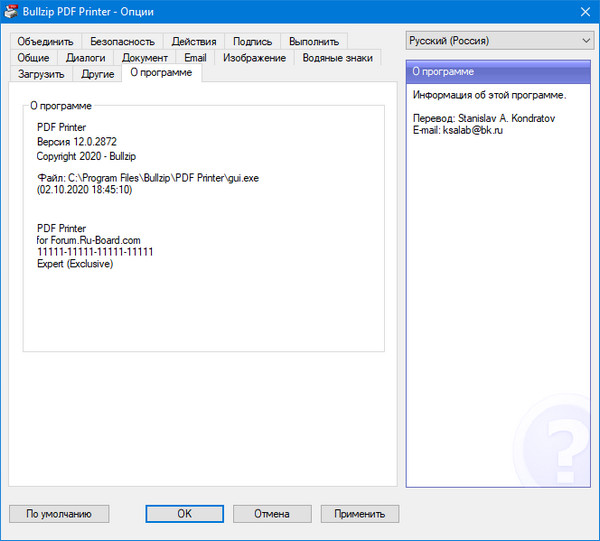Select the Действия tab

[x=193, y=42]
